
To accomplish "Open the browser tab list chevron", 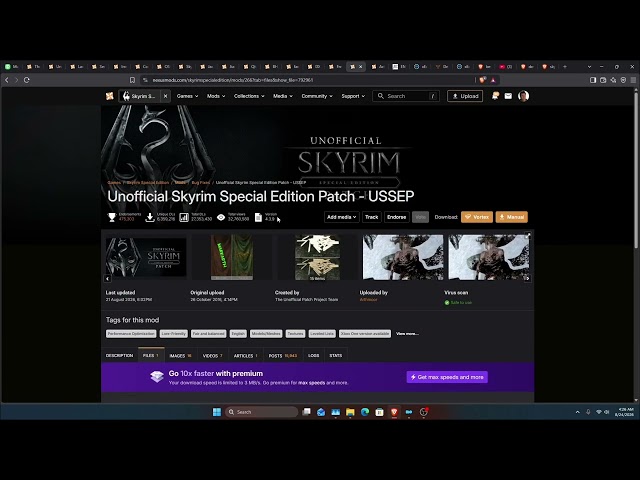I will pyautogui.click(x=589, y=67).
